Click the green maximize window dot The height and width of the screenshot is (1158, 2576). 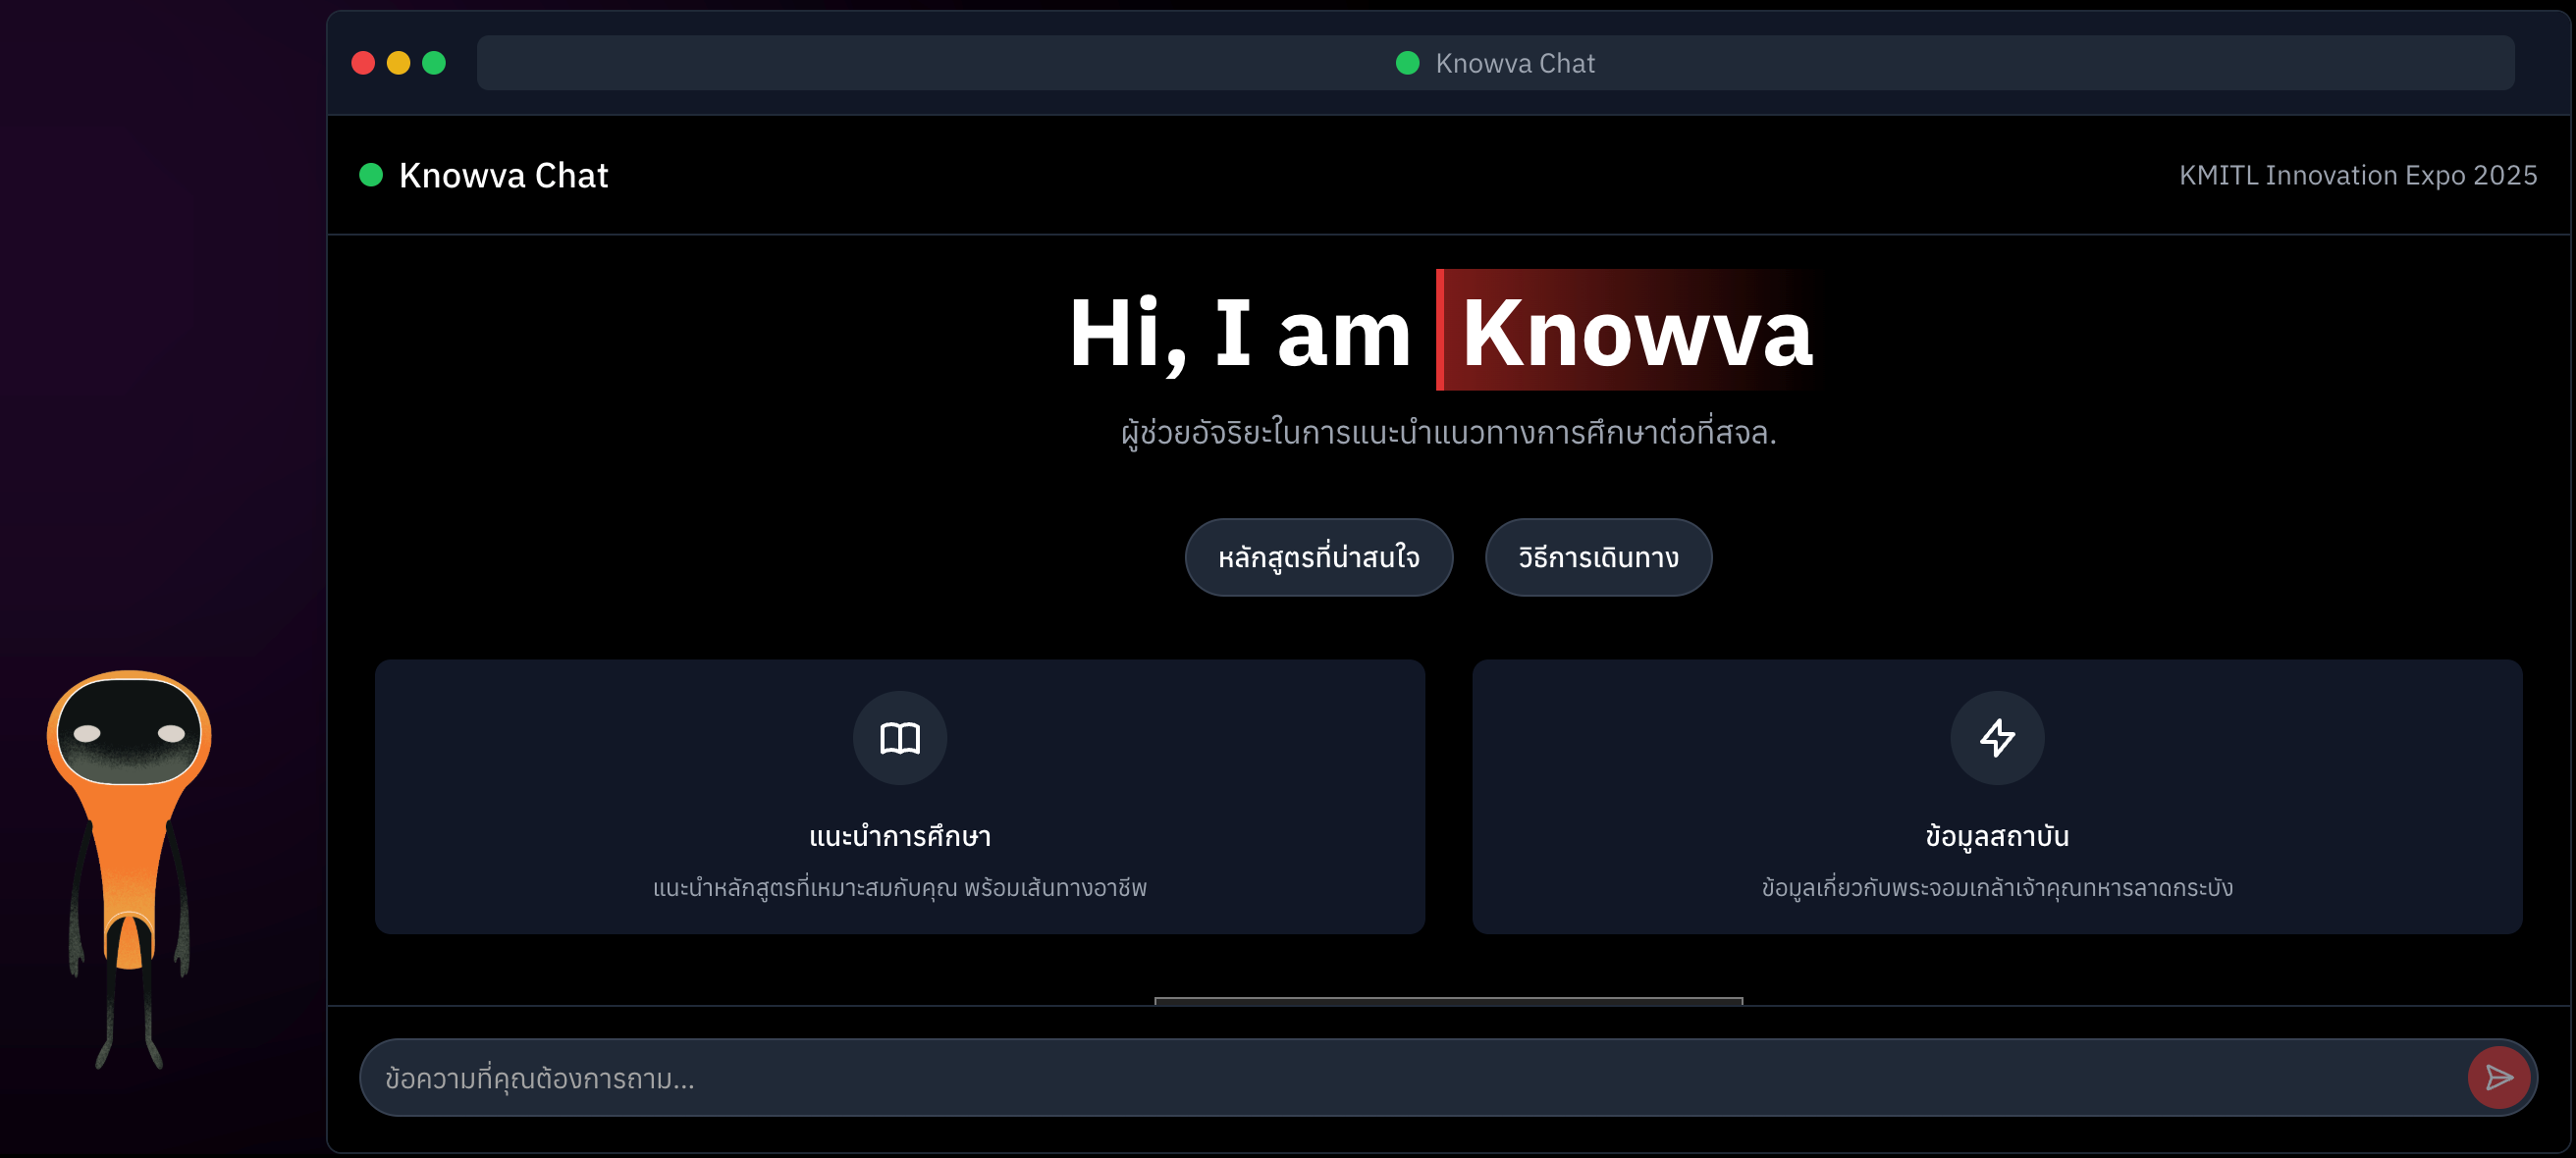click(x=434, y=63)
